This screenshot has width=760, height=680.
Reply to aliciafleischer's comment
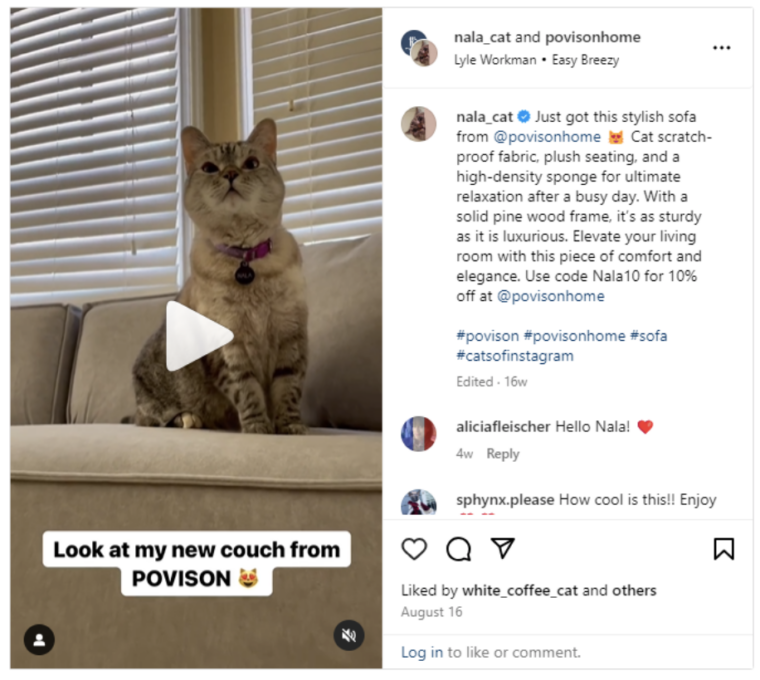503,454
